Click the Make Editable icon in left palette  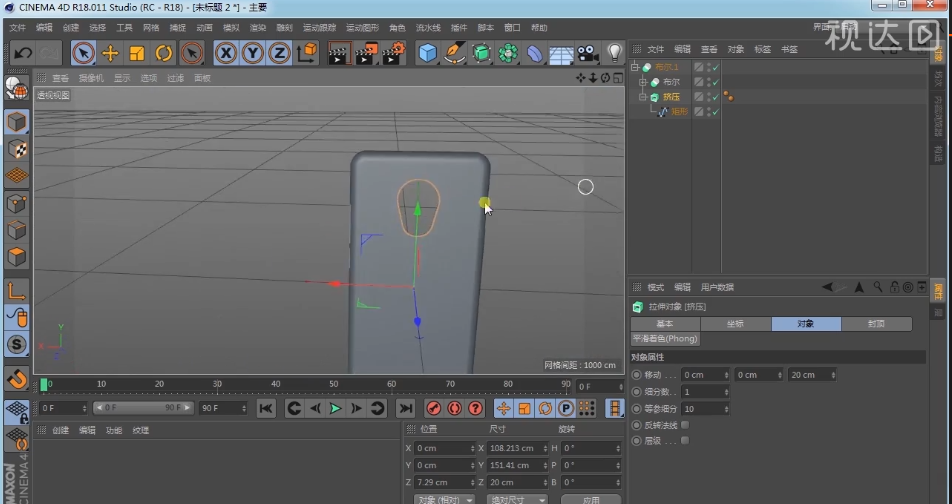click(16, 89)
